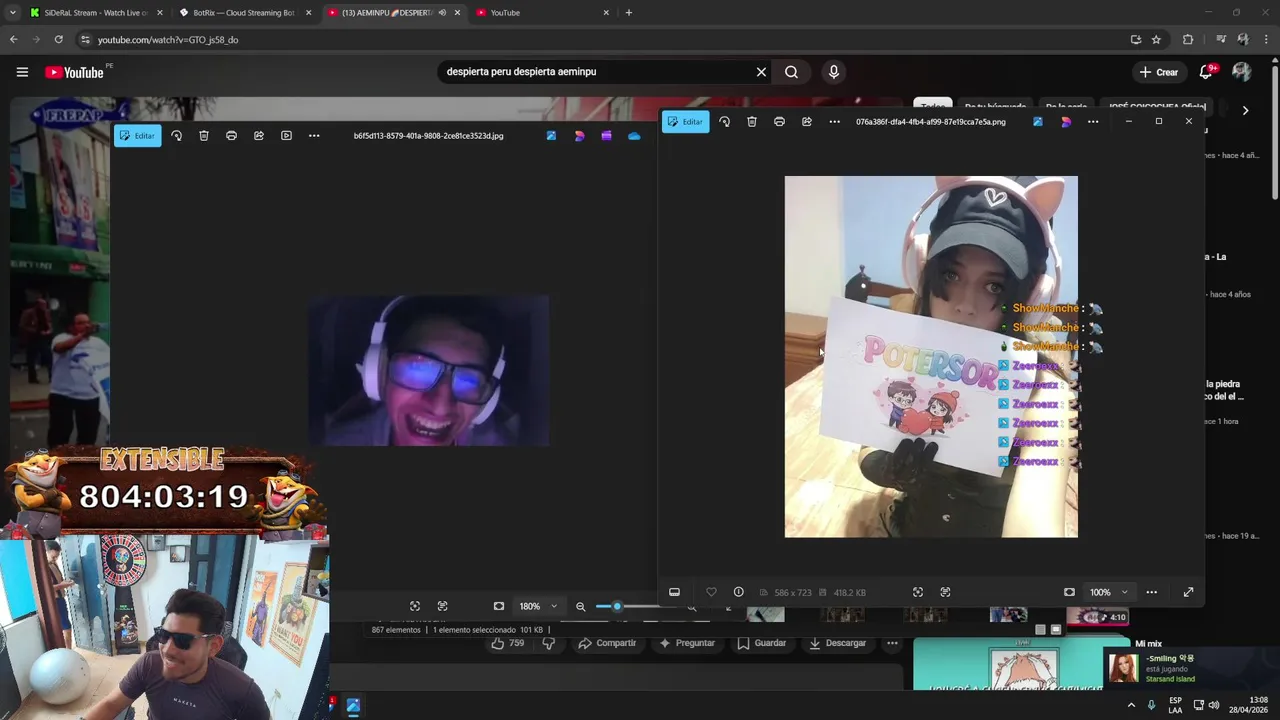The height and width of the screenshot is (720, 1280).
Task: Open more options in jpg window toolbar
Action: click(x=314, y=136)
